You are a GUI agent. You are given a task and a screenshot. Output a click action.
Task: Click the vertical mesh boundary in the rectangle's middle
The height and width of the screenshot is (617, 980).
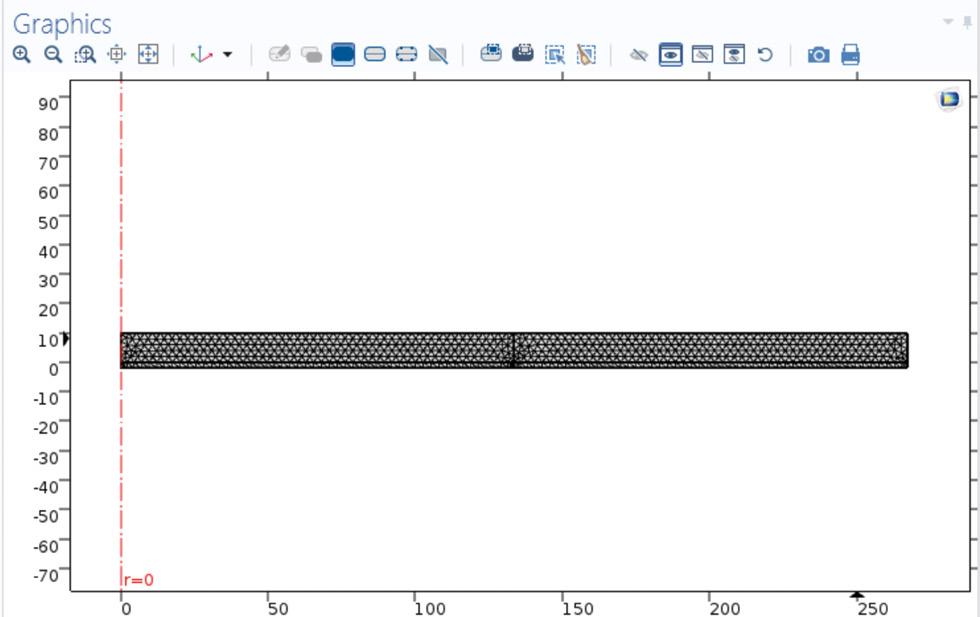[x=513, y=350]
